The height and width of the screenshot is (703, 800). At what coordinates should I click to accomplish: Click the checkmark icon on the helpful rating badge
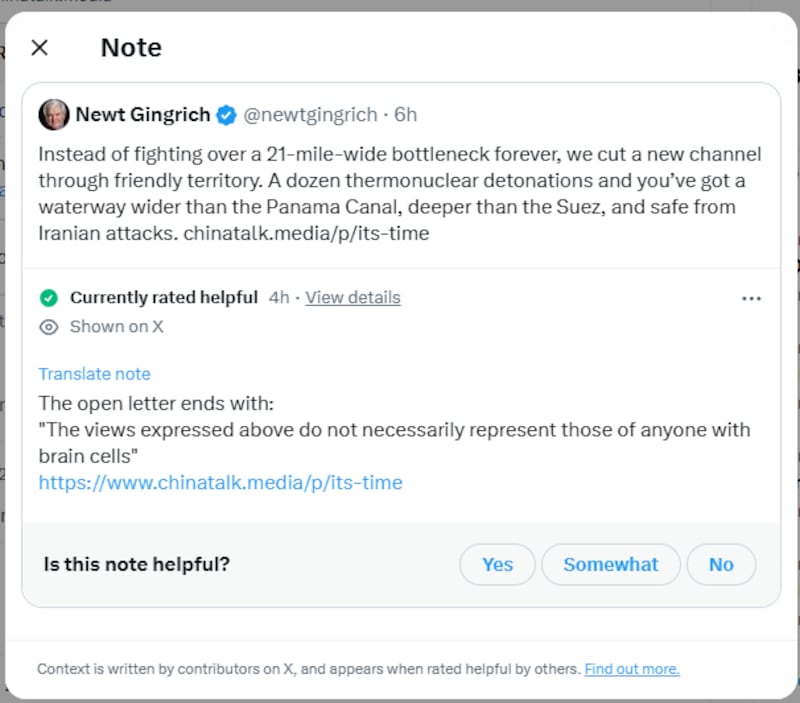pyautogui.click(x=49, y=297)
